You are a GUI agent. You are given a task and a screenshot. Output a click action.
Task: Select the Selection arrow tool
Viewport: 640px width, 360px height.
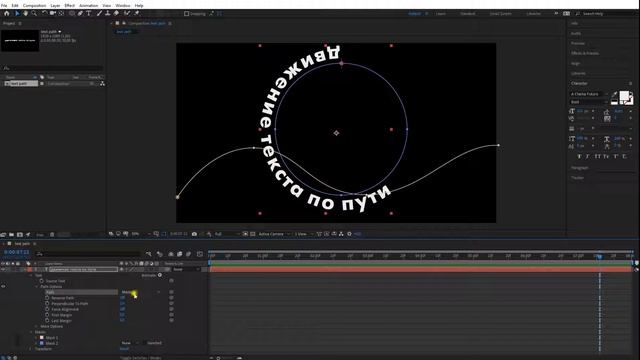tap(17, 13)
